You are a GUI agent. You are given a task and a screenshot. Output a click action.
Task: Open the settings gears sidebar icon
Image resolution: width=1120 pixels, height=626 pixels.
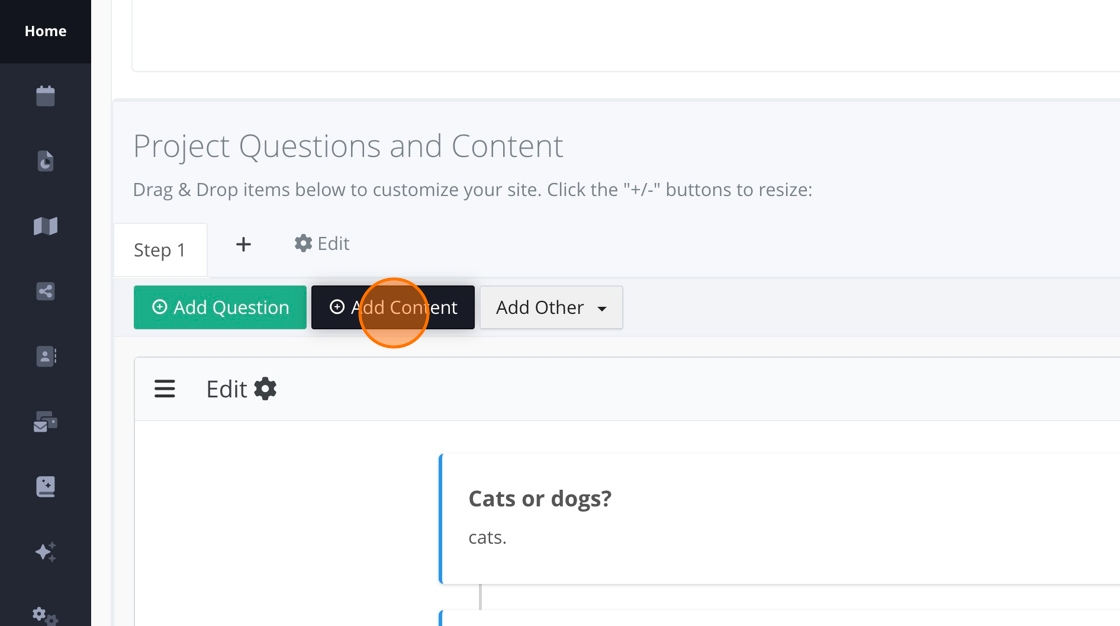click(x=45, y=615)
